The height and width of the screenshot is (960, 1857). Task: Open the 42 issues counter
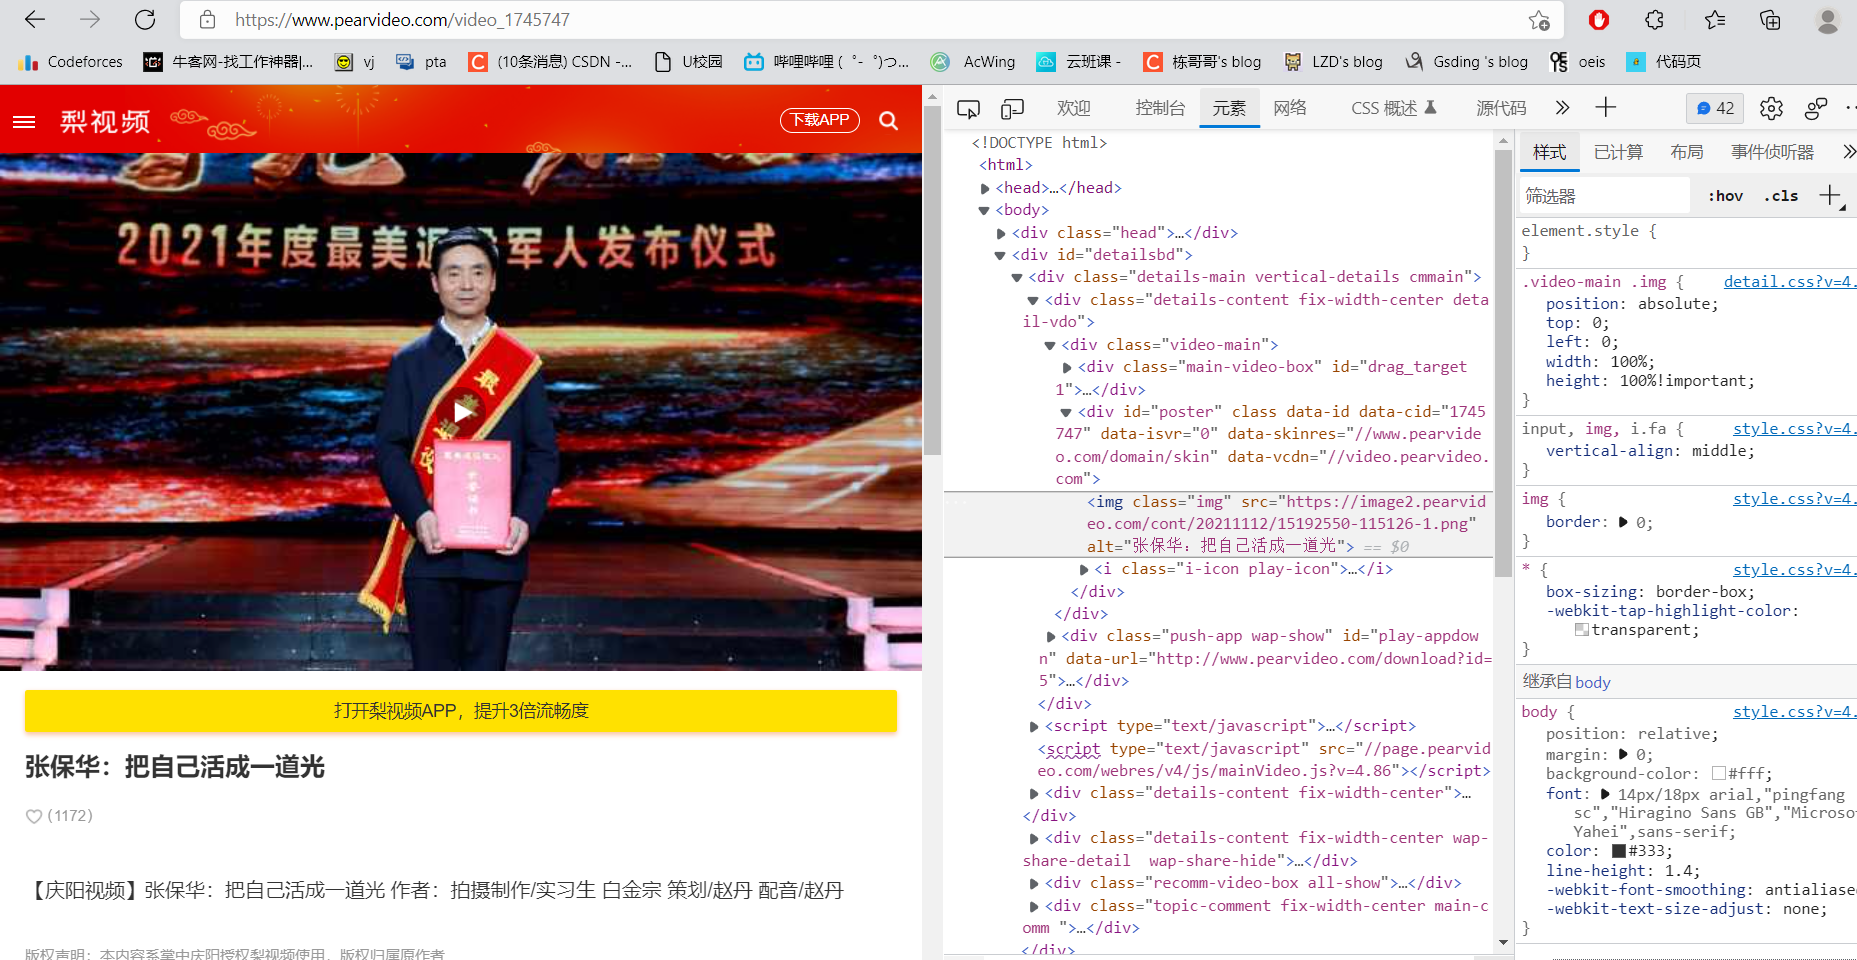1715,108
